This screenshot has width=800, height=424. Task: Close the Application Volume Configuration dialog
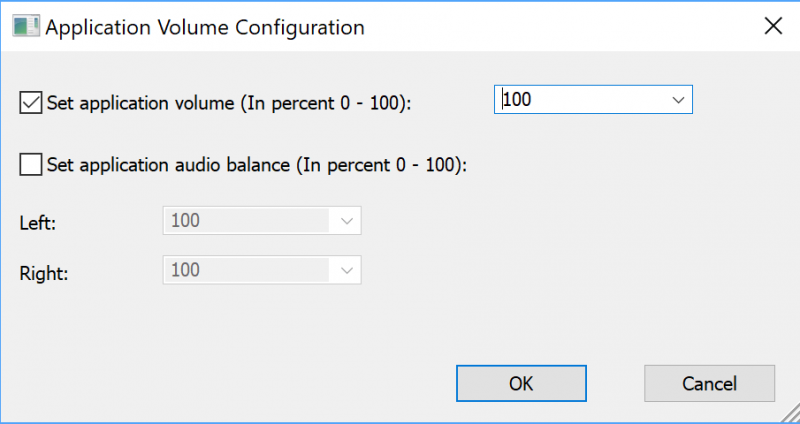point(773,26)
